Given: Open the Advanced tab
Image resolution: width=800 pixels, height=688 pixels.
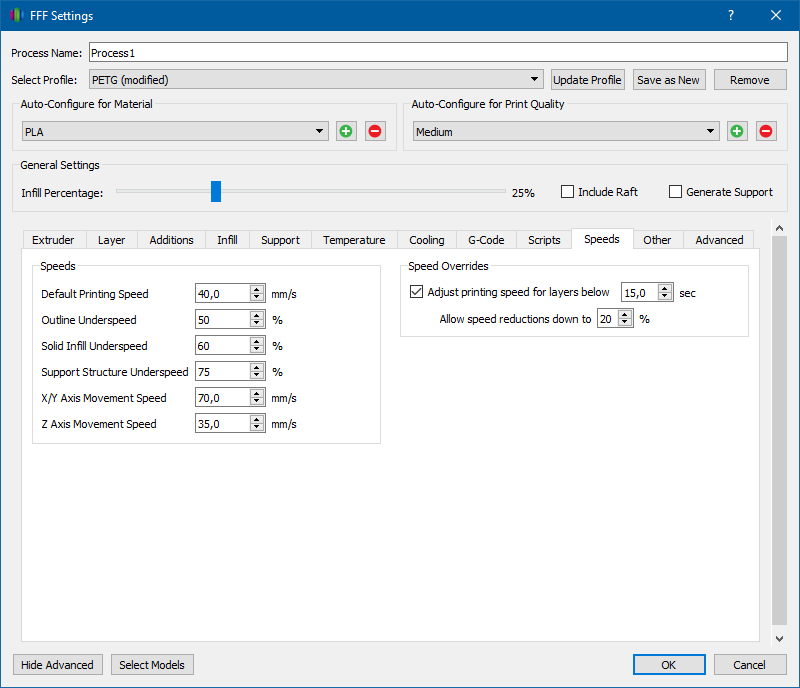Looking at the screenshot, I should 719,240.
